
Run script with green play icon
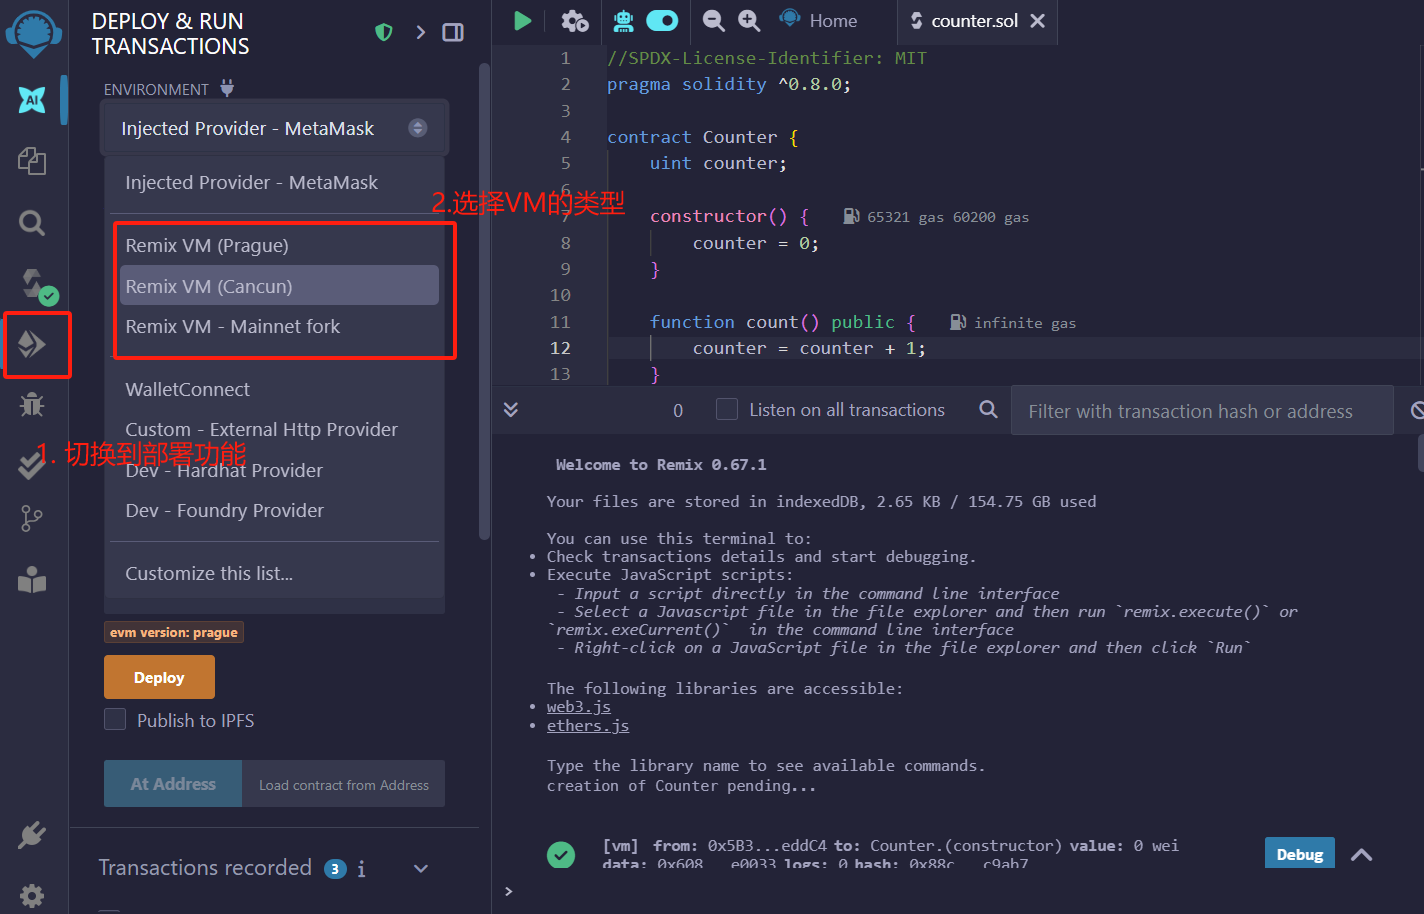tap(522, 20)
